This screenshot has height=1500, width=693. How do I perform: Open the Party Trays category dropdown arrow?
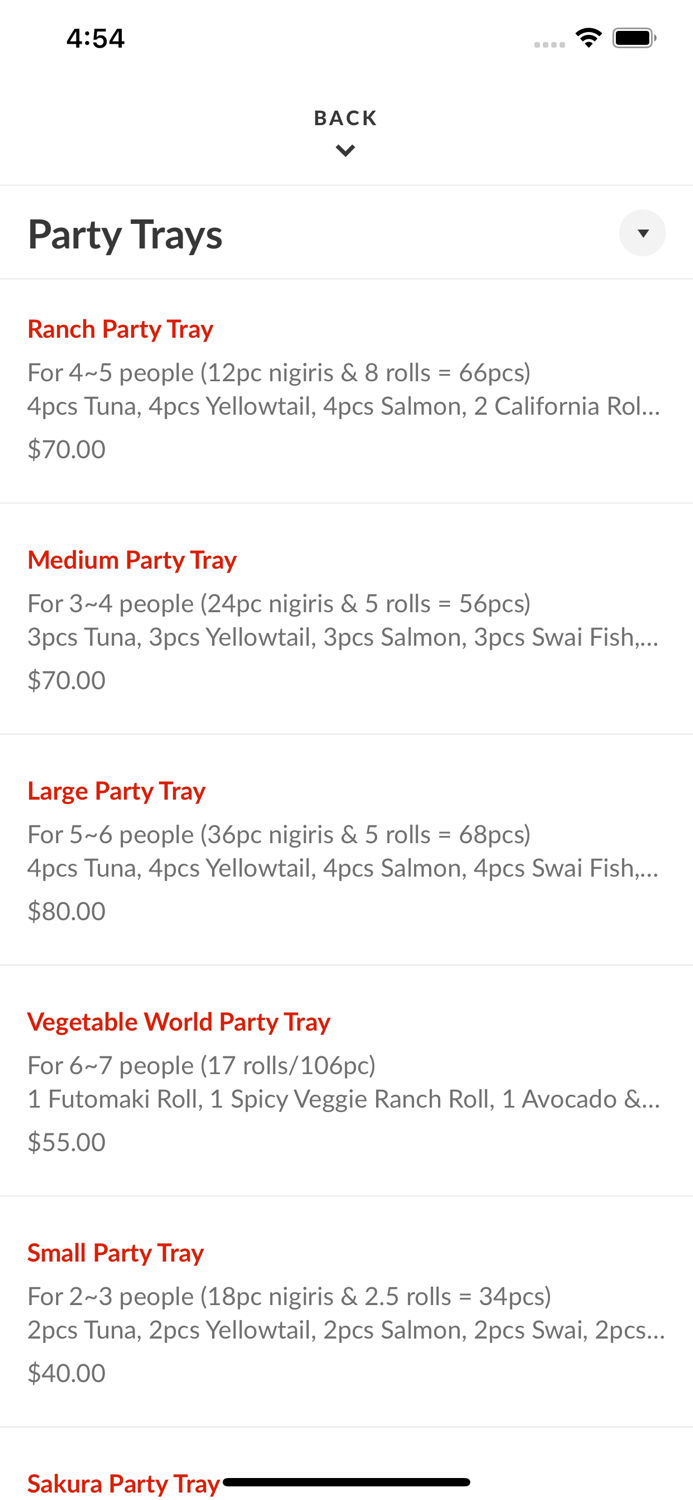tap(642, 233)
